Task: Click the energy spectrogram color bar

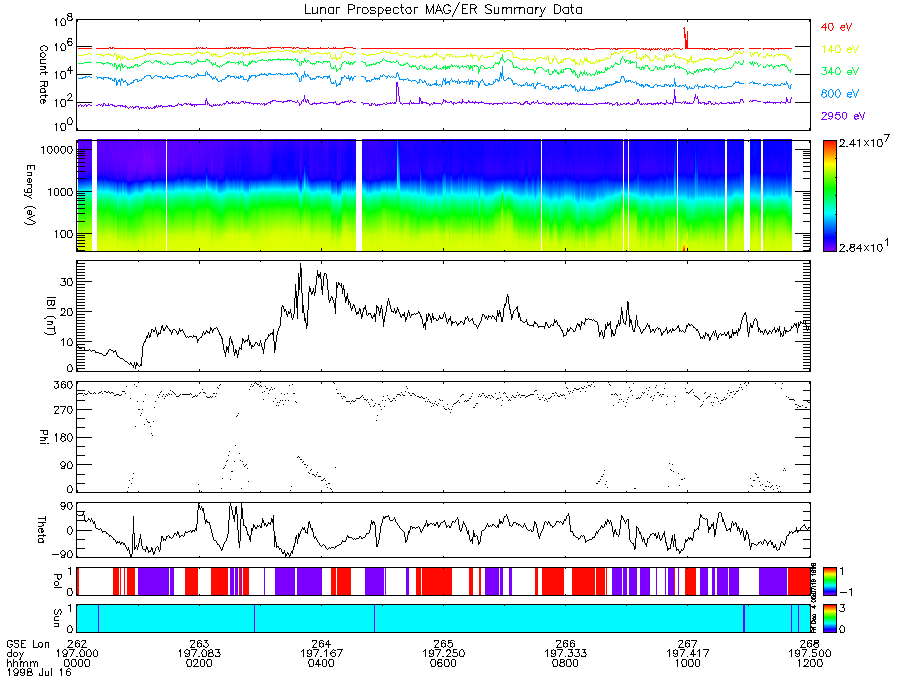Action: tap(829, 196)
